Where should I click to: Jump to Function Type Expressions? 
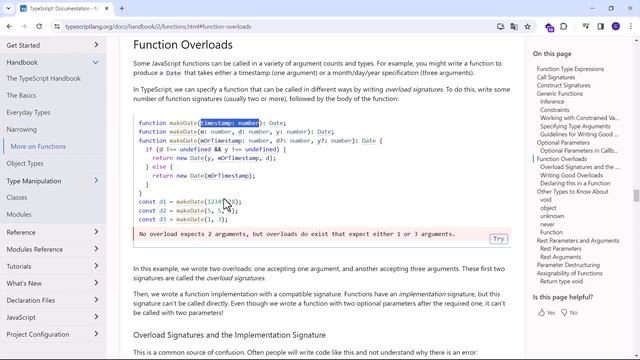(570, 69)
